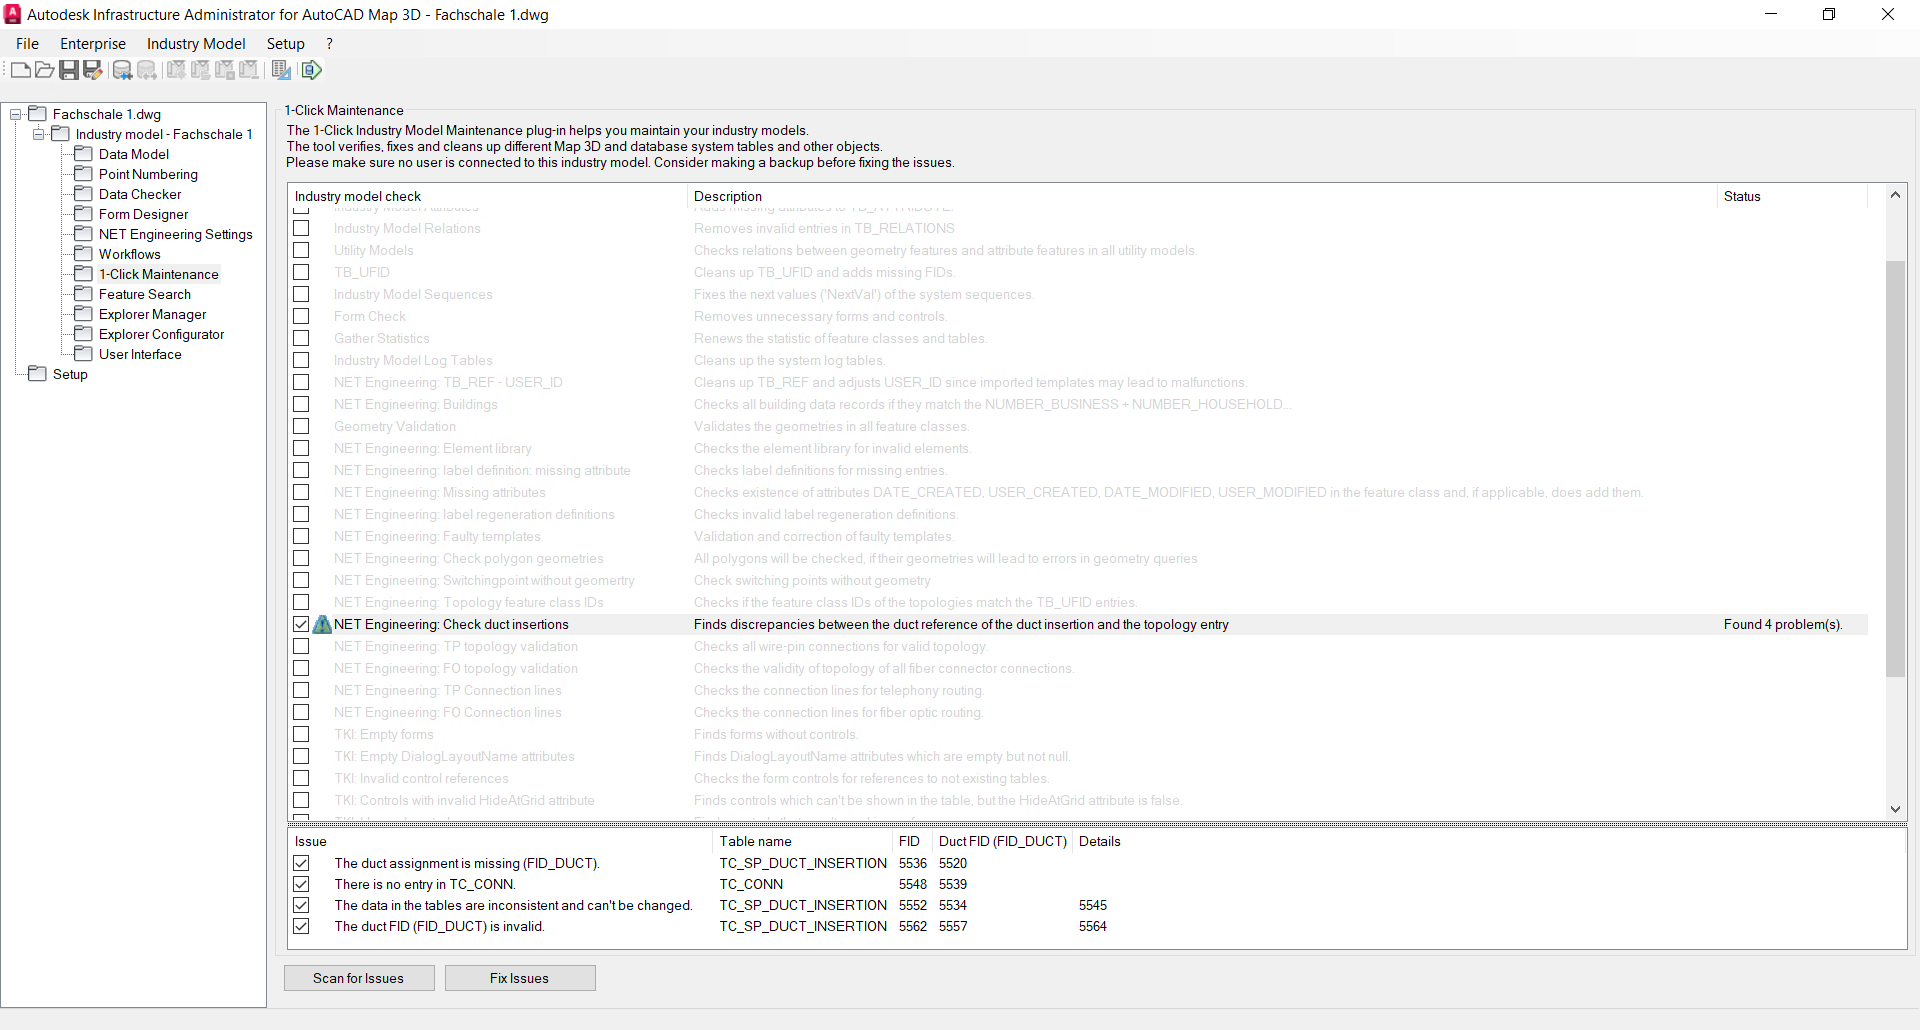Check the Gather Statistics checkbox
1920x1030 pixels.
[x=301, y=338]
